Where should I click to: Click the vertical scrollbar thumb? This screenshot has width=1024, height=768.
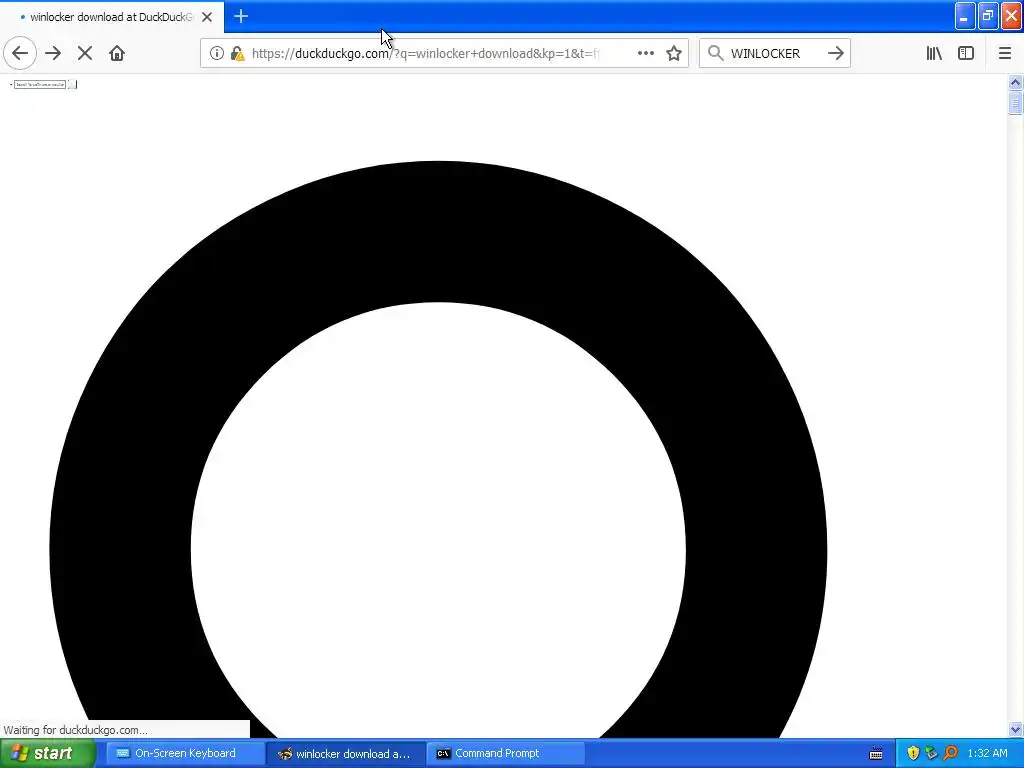click(x=1015, y=103)
